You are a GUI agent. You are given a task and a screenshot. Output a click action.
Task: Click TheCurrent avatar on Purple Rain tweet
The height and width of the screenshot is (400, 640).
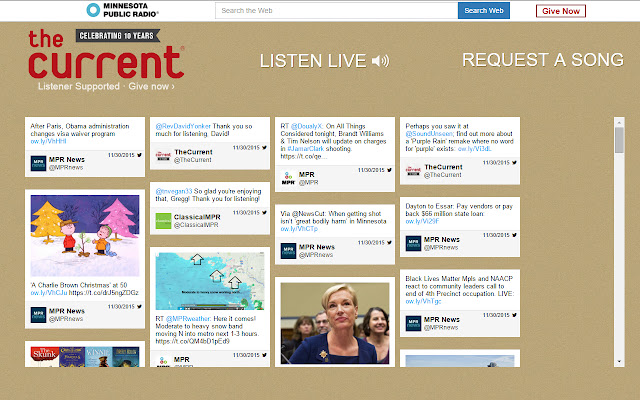click(413, 171)
